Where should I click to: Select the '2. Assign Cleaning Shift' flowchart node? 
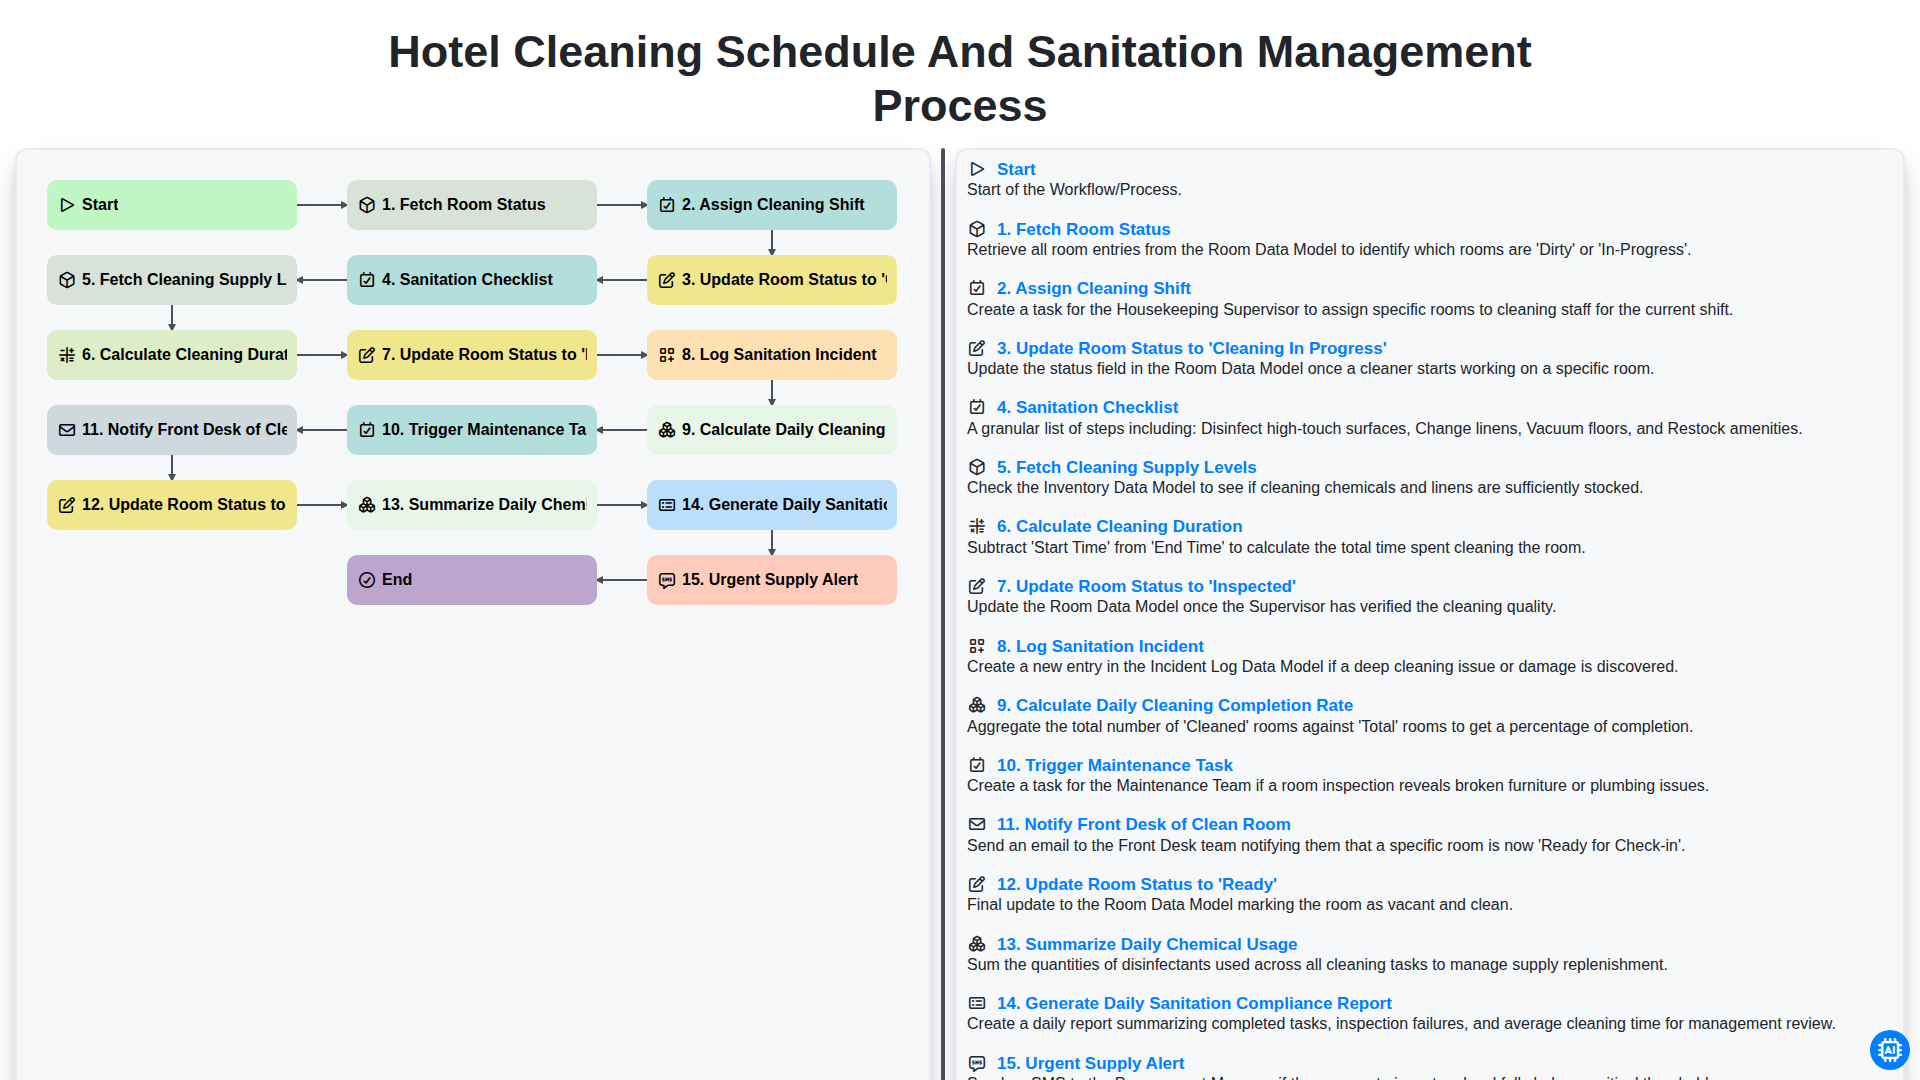772,205
